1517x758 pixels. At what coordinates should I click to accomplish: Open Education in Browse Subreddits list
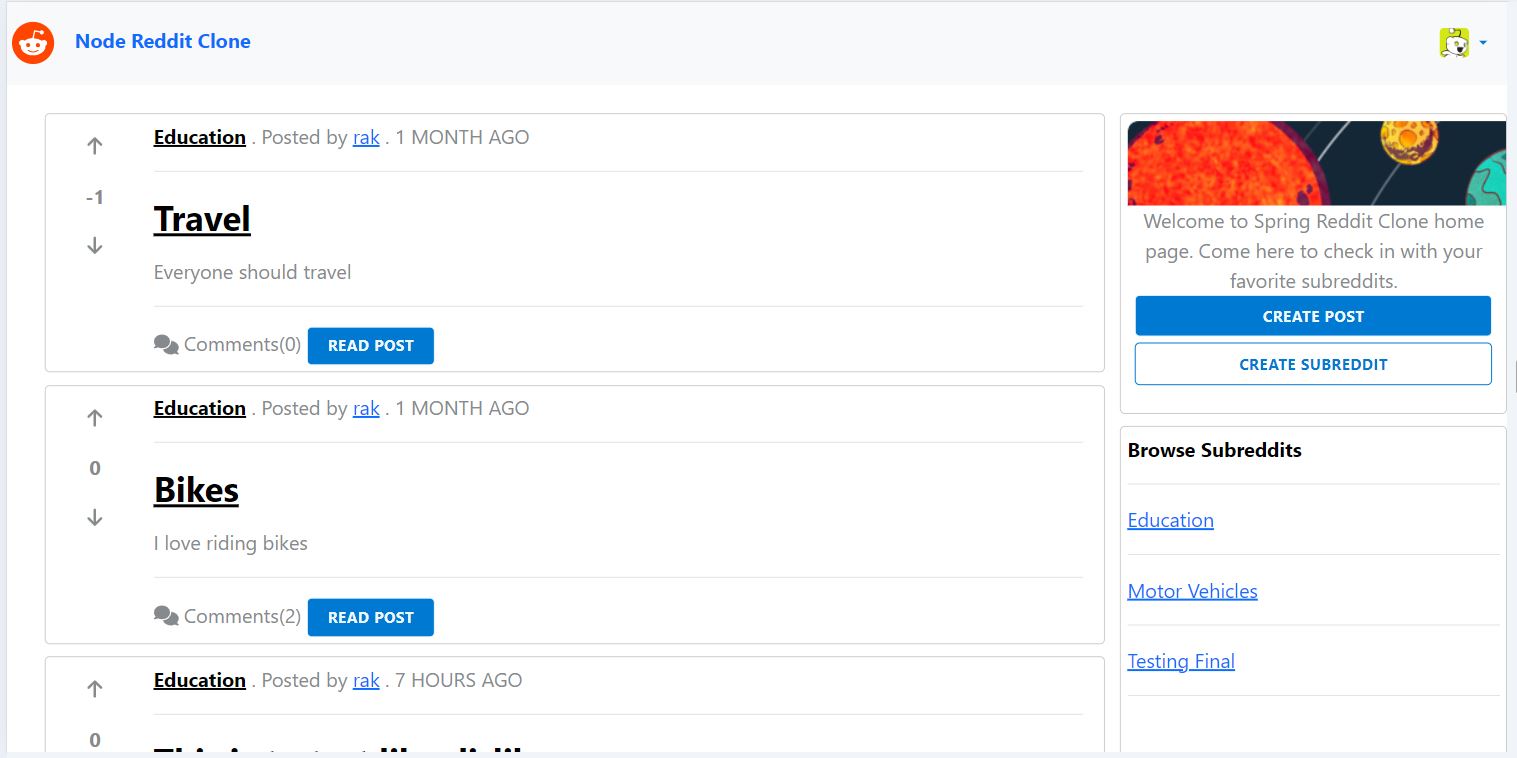tap(1170, 520)
